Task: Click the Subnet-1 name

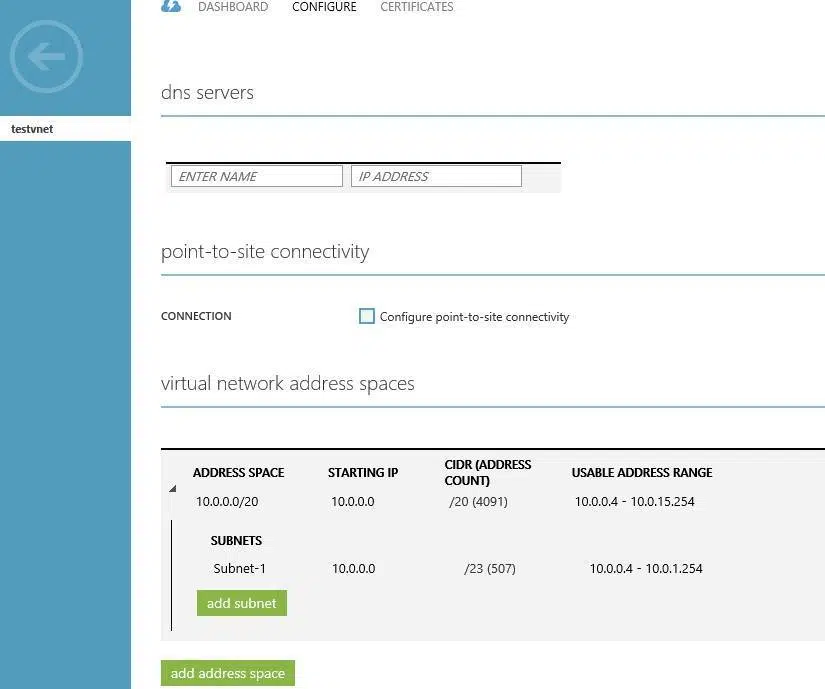Action: (239, 568)
